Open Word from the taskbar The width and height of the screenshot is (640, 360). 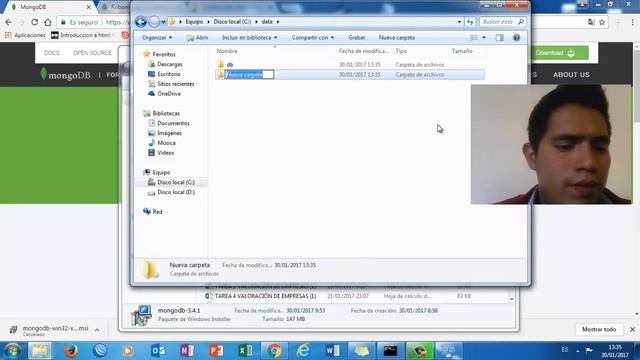pyautogui.click(x=332, y=351)
